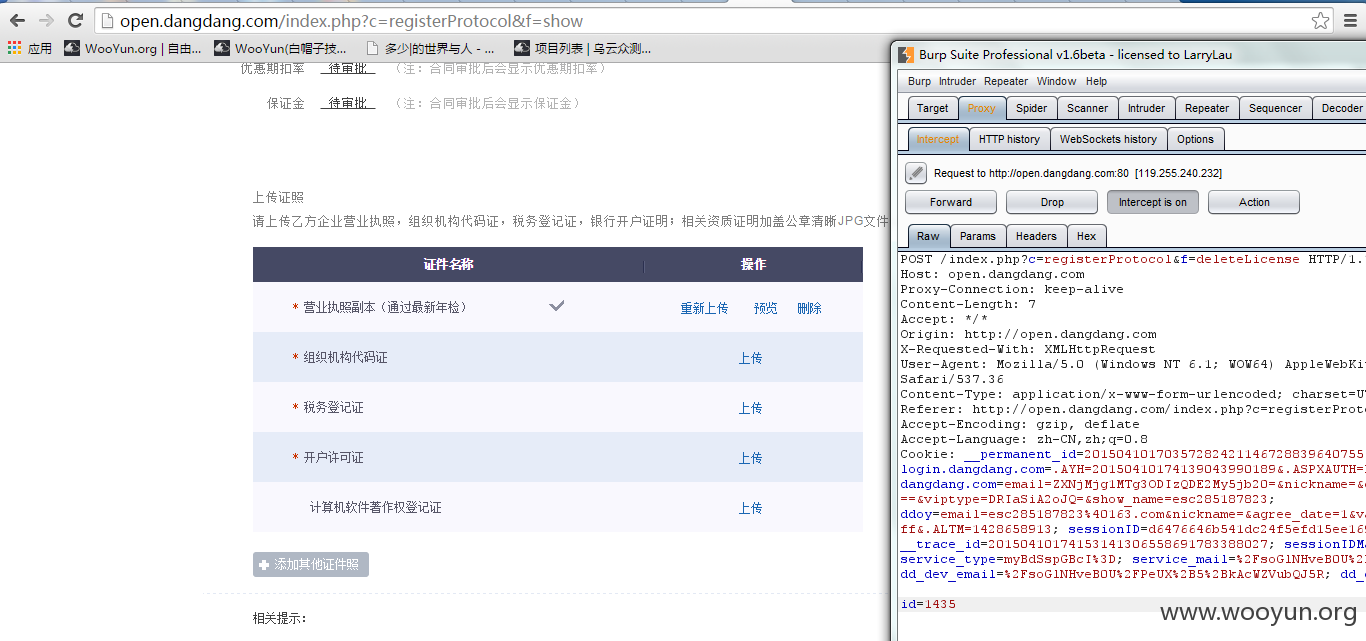Click the 添加其他证件照 button
This screenshot has height=641, width=1366.
click(311, 565)
